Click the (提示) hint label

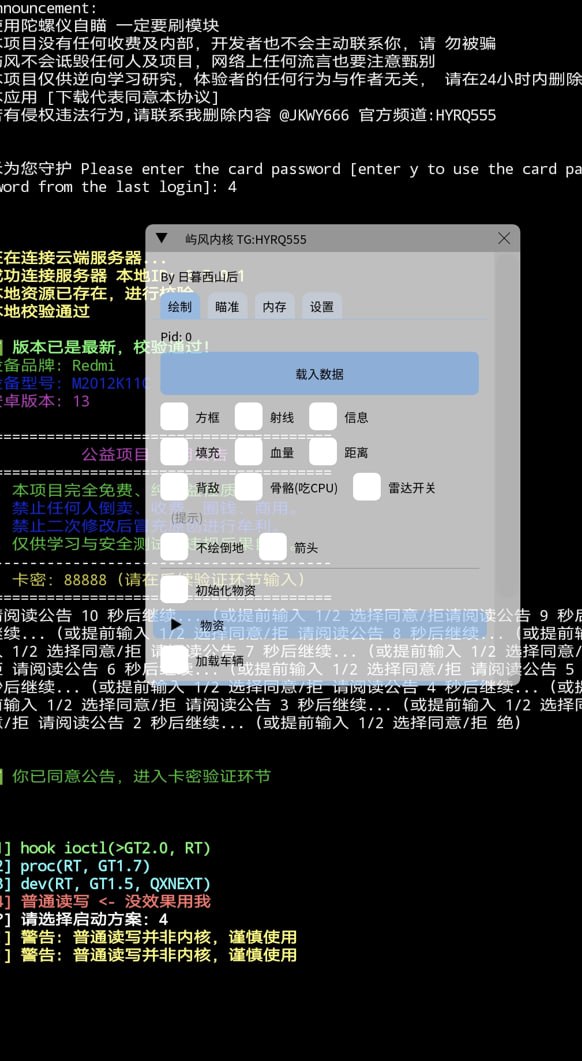[187, 518]
